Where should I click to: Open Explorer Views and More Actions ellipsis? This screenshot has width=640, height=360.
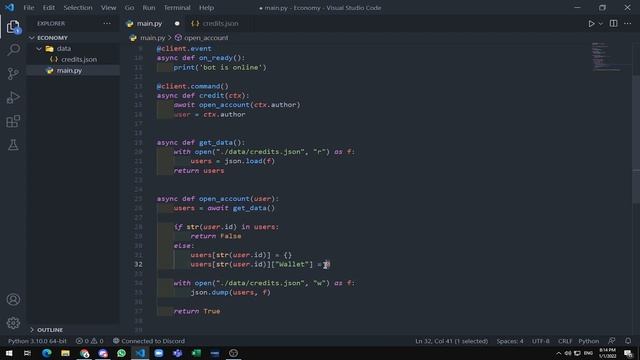(107, 24)
